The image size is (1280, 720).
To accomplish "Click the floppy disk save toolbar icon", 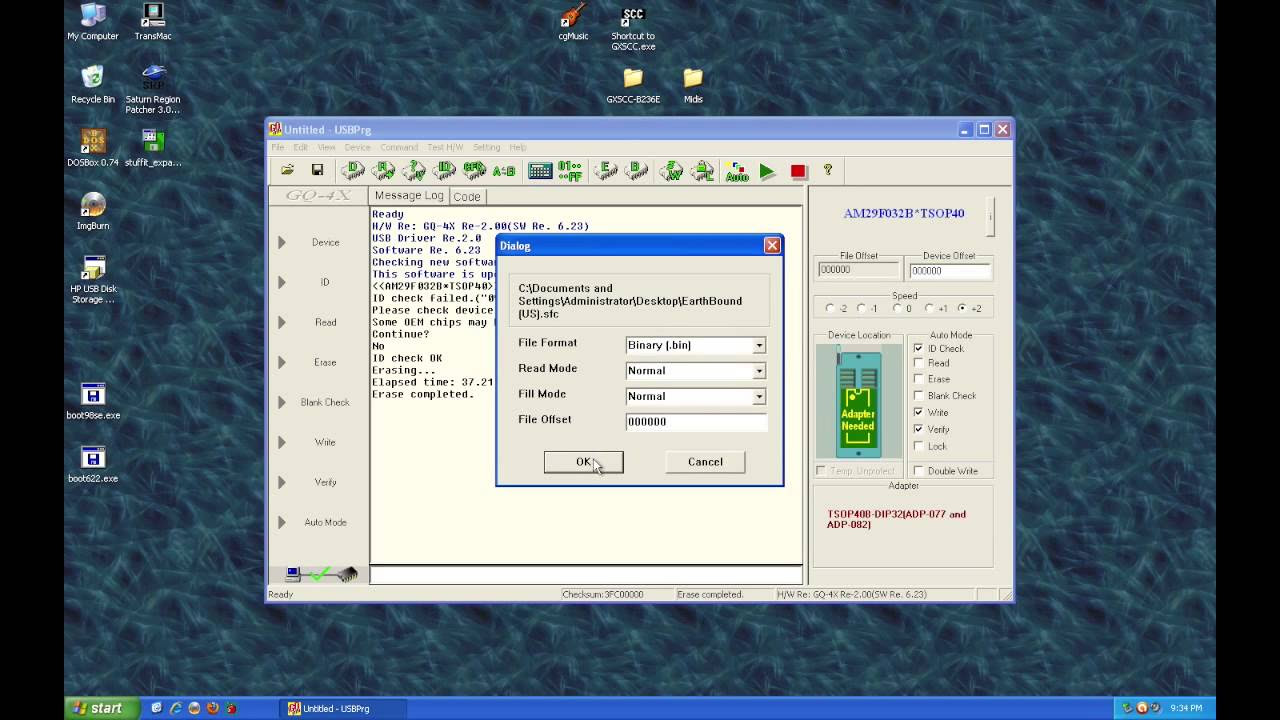I will (317, 171).
